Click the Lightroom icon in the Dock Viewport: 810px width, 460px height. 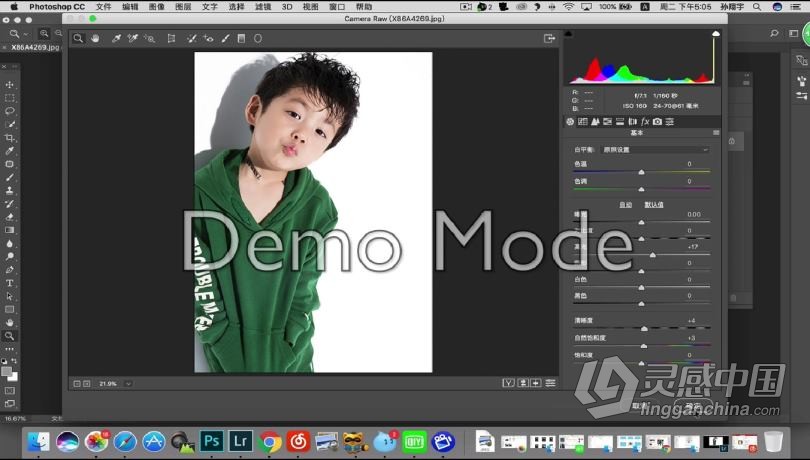[240, 441]
